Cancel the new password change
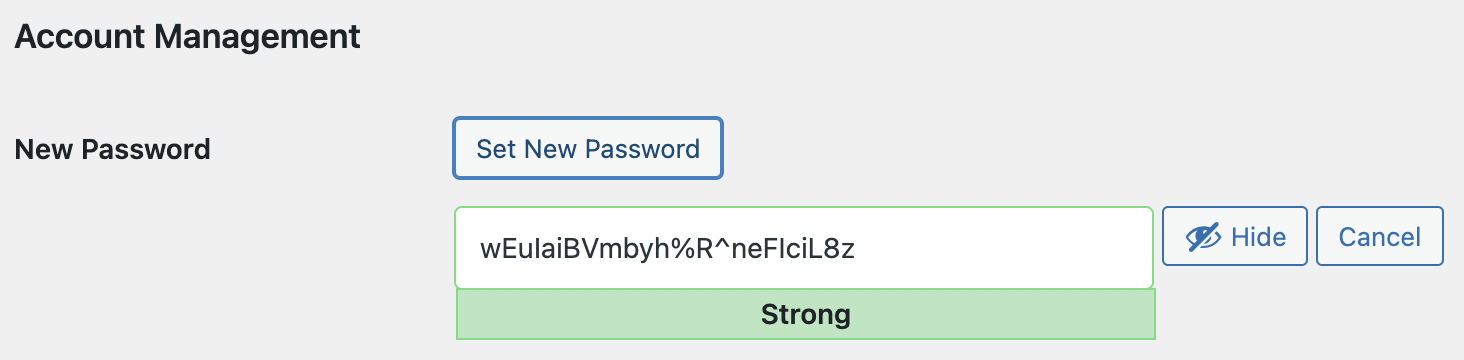Screen dimensions: 1464x360 click(x=1380, y=236)
